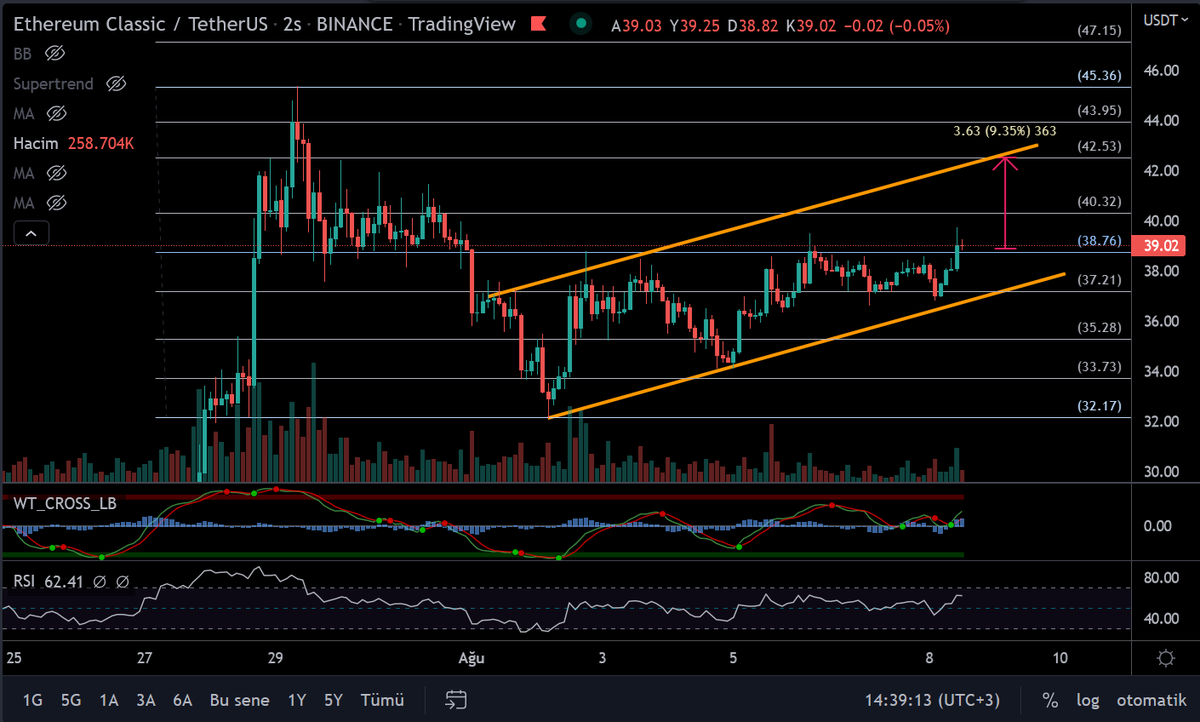Select the 3A time range
The width and height of the screenshot is (1200, 722).
[146, 700]
